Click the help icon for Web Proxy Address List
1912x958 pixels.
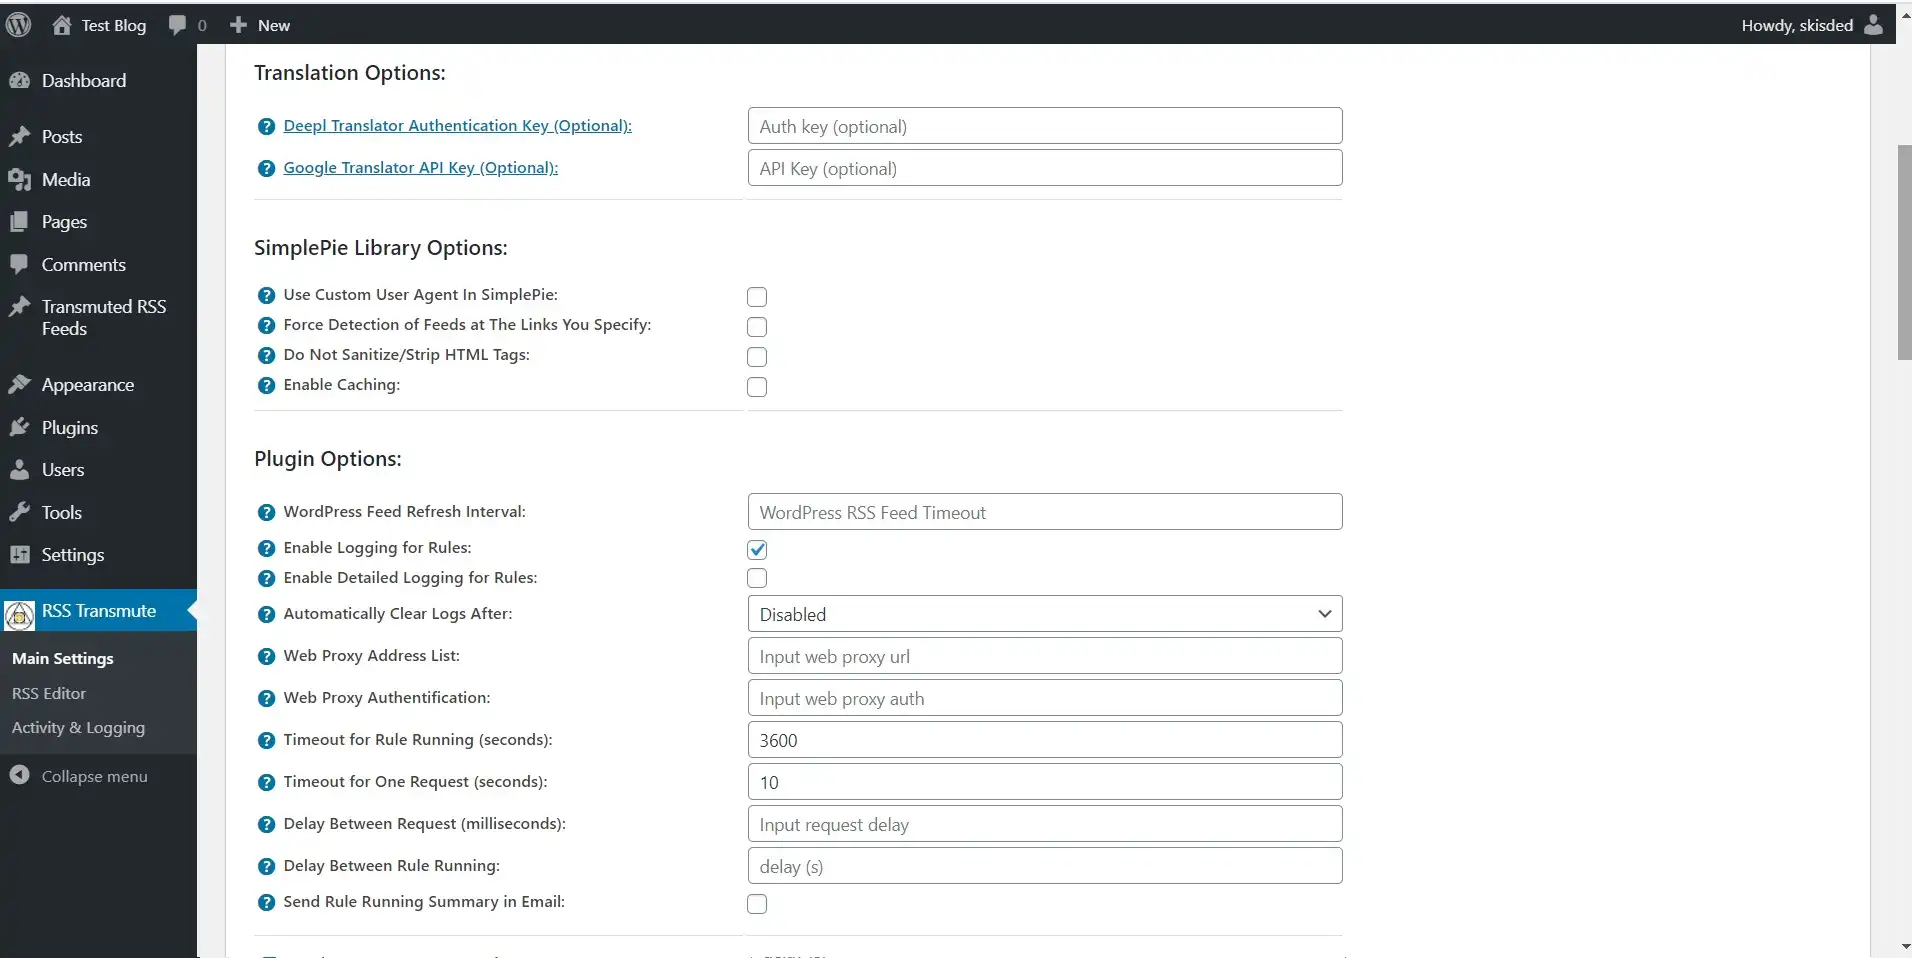pyautogui.click(x=266, y=658)
